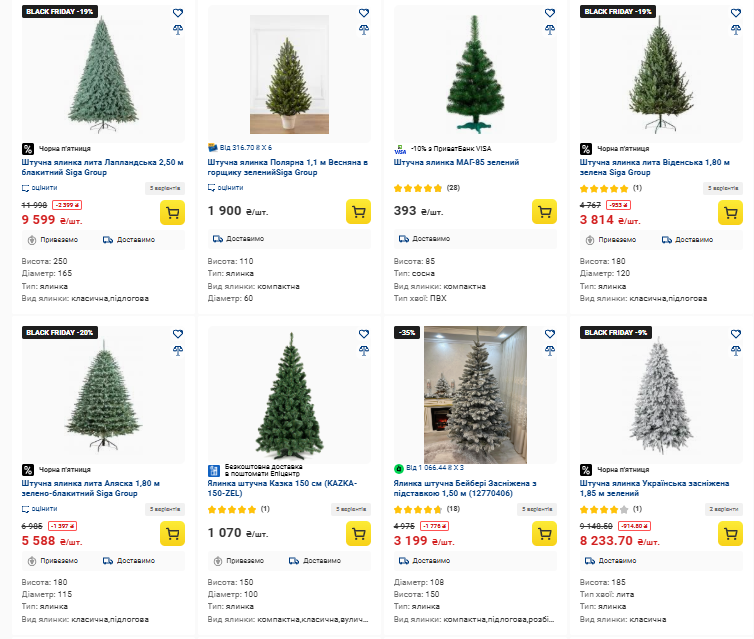Click compare icon on Віденська 1,80 м tree
This screenshot has width=754, height=639.
coord(737,28)
